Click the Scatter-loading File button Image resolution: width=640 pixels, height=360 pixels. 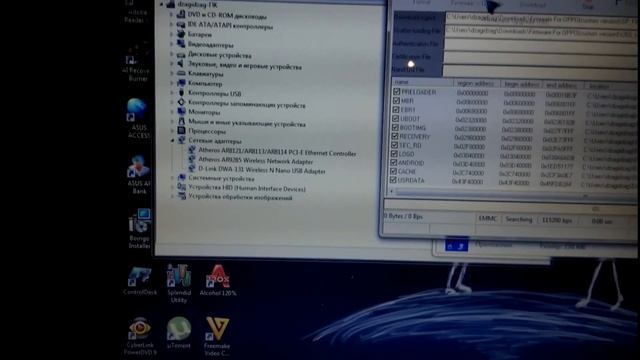418,31
